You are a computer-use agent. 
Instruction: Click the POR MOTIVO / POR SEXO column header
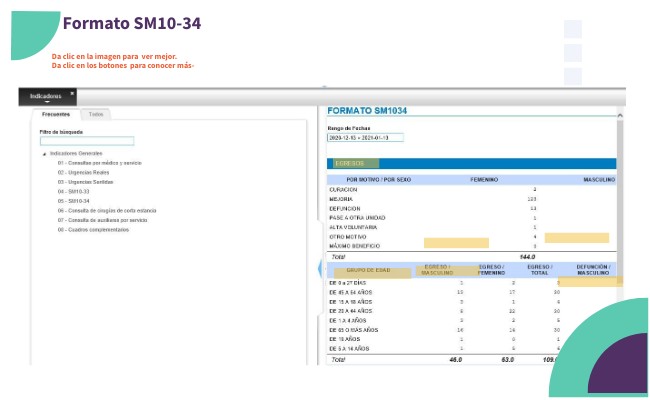click(x=378, y=179)
